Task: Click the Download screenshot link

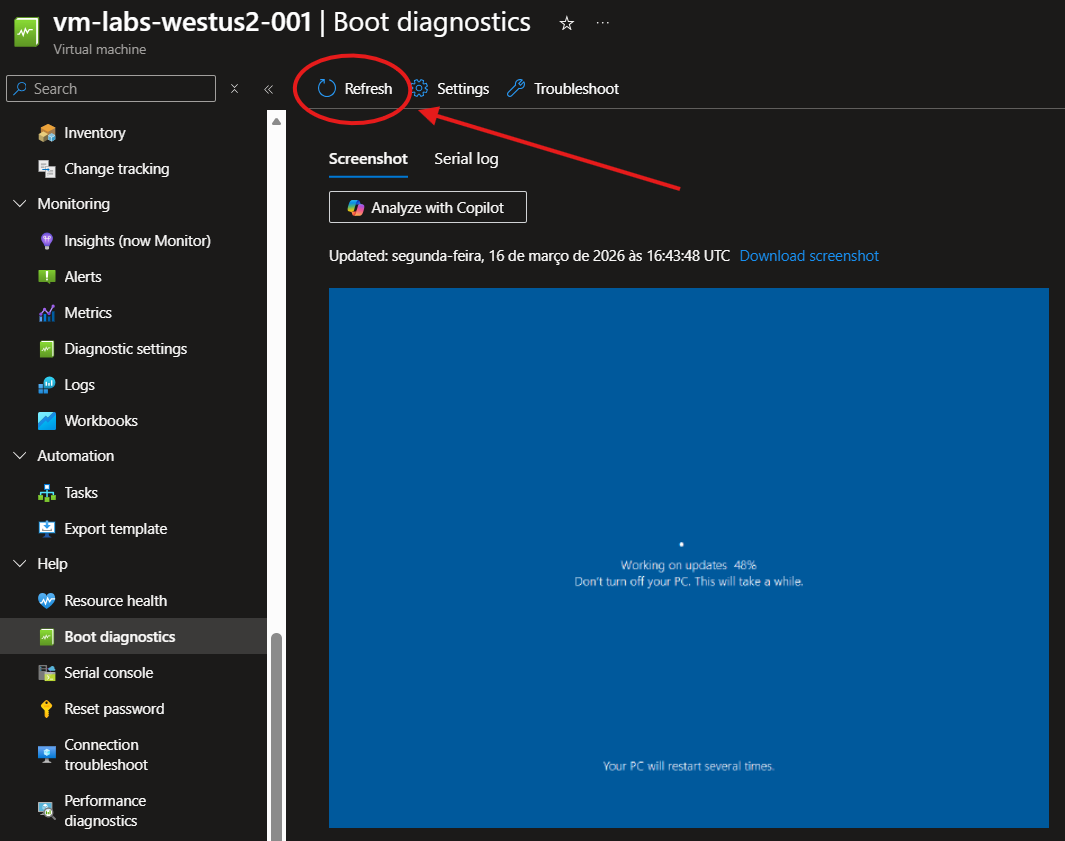Action: click(809, 256)
